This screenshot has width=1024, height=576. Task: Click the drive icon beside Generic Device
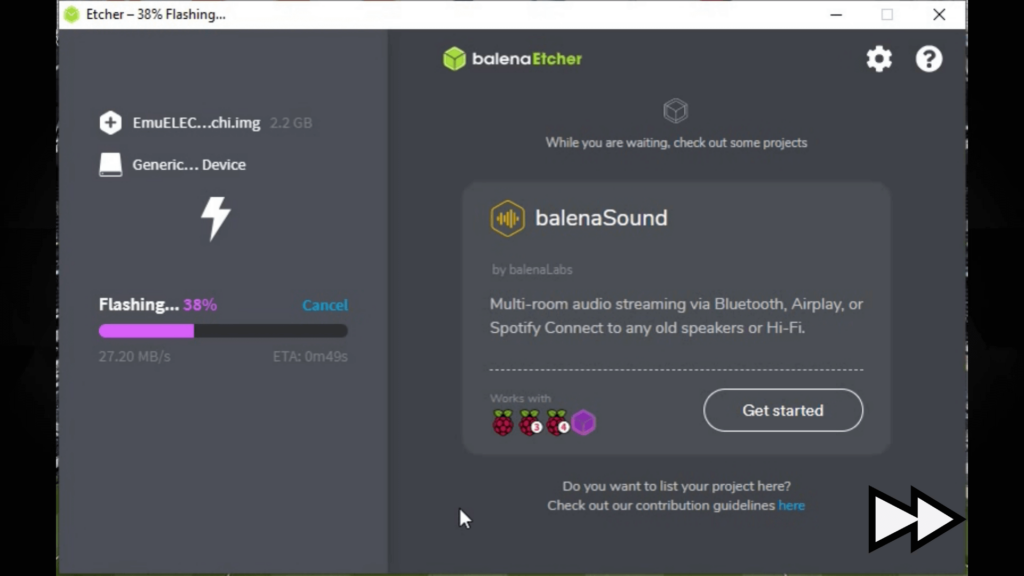[x=110, y=165]
